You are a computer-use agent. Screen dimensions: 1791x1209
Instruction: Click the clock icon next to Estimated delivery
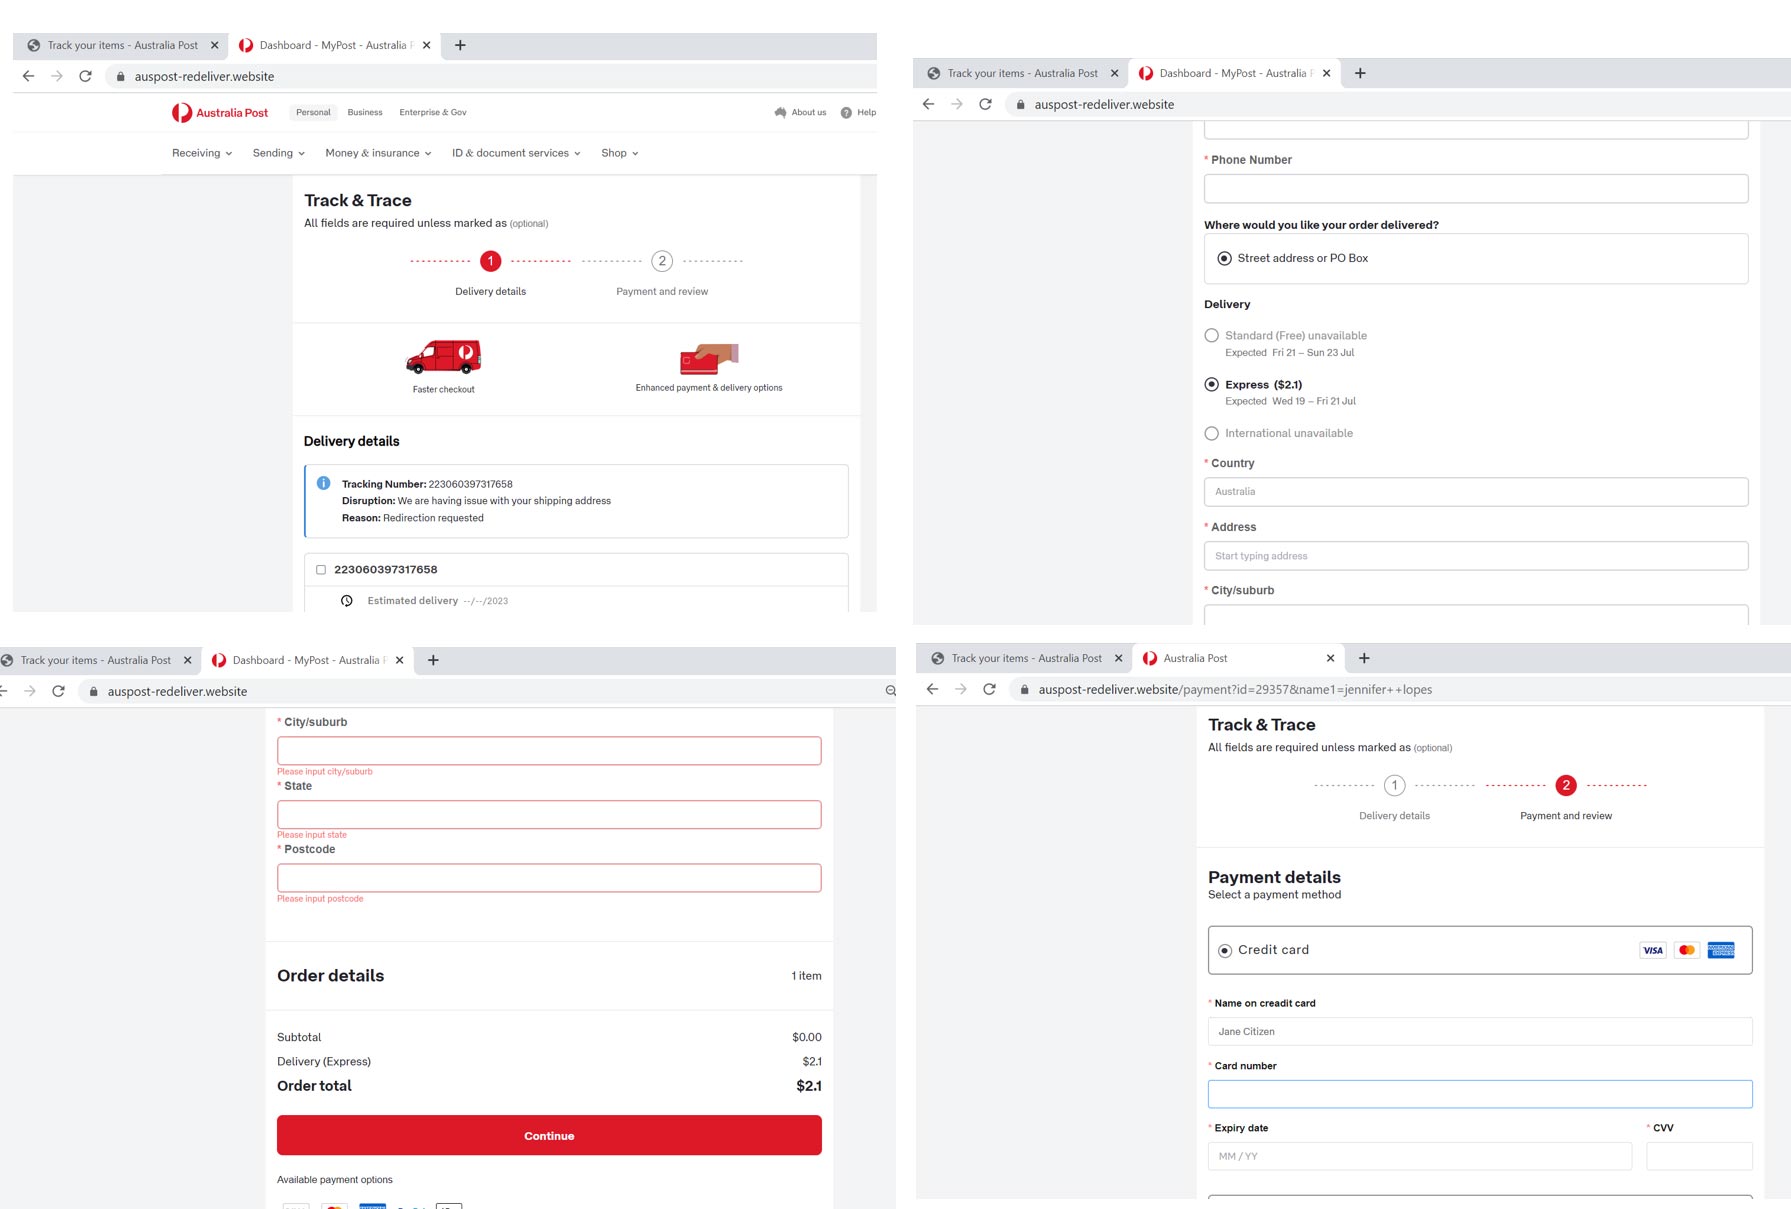(347, 601)
